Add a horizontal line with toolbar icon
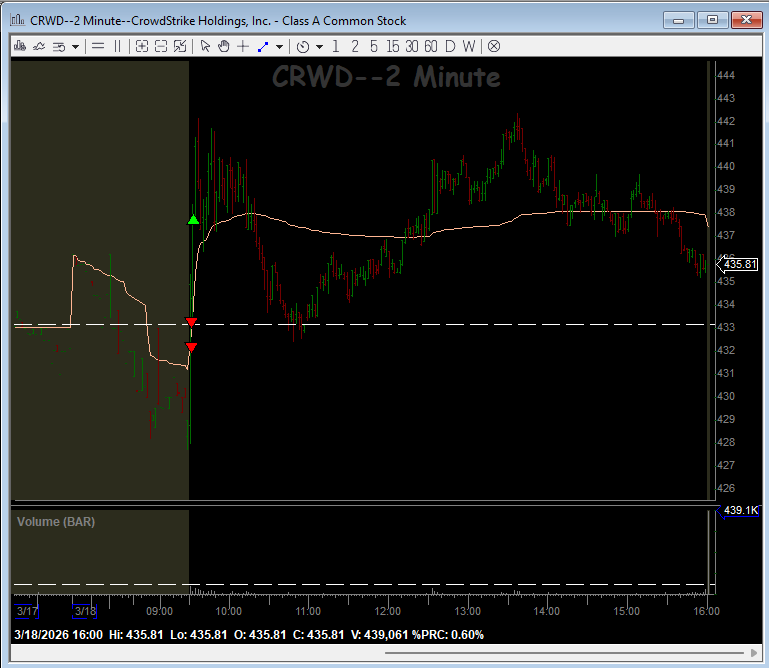This screenshot has height=668, width=769. pyautogui.click(x=98, y=46)
